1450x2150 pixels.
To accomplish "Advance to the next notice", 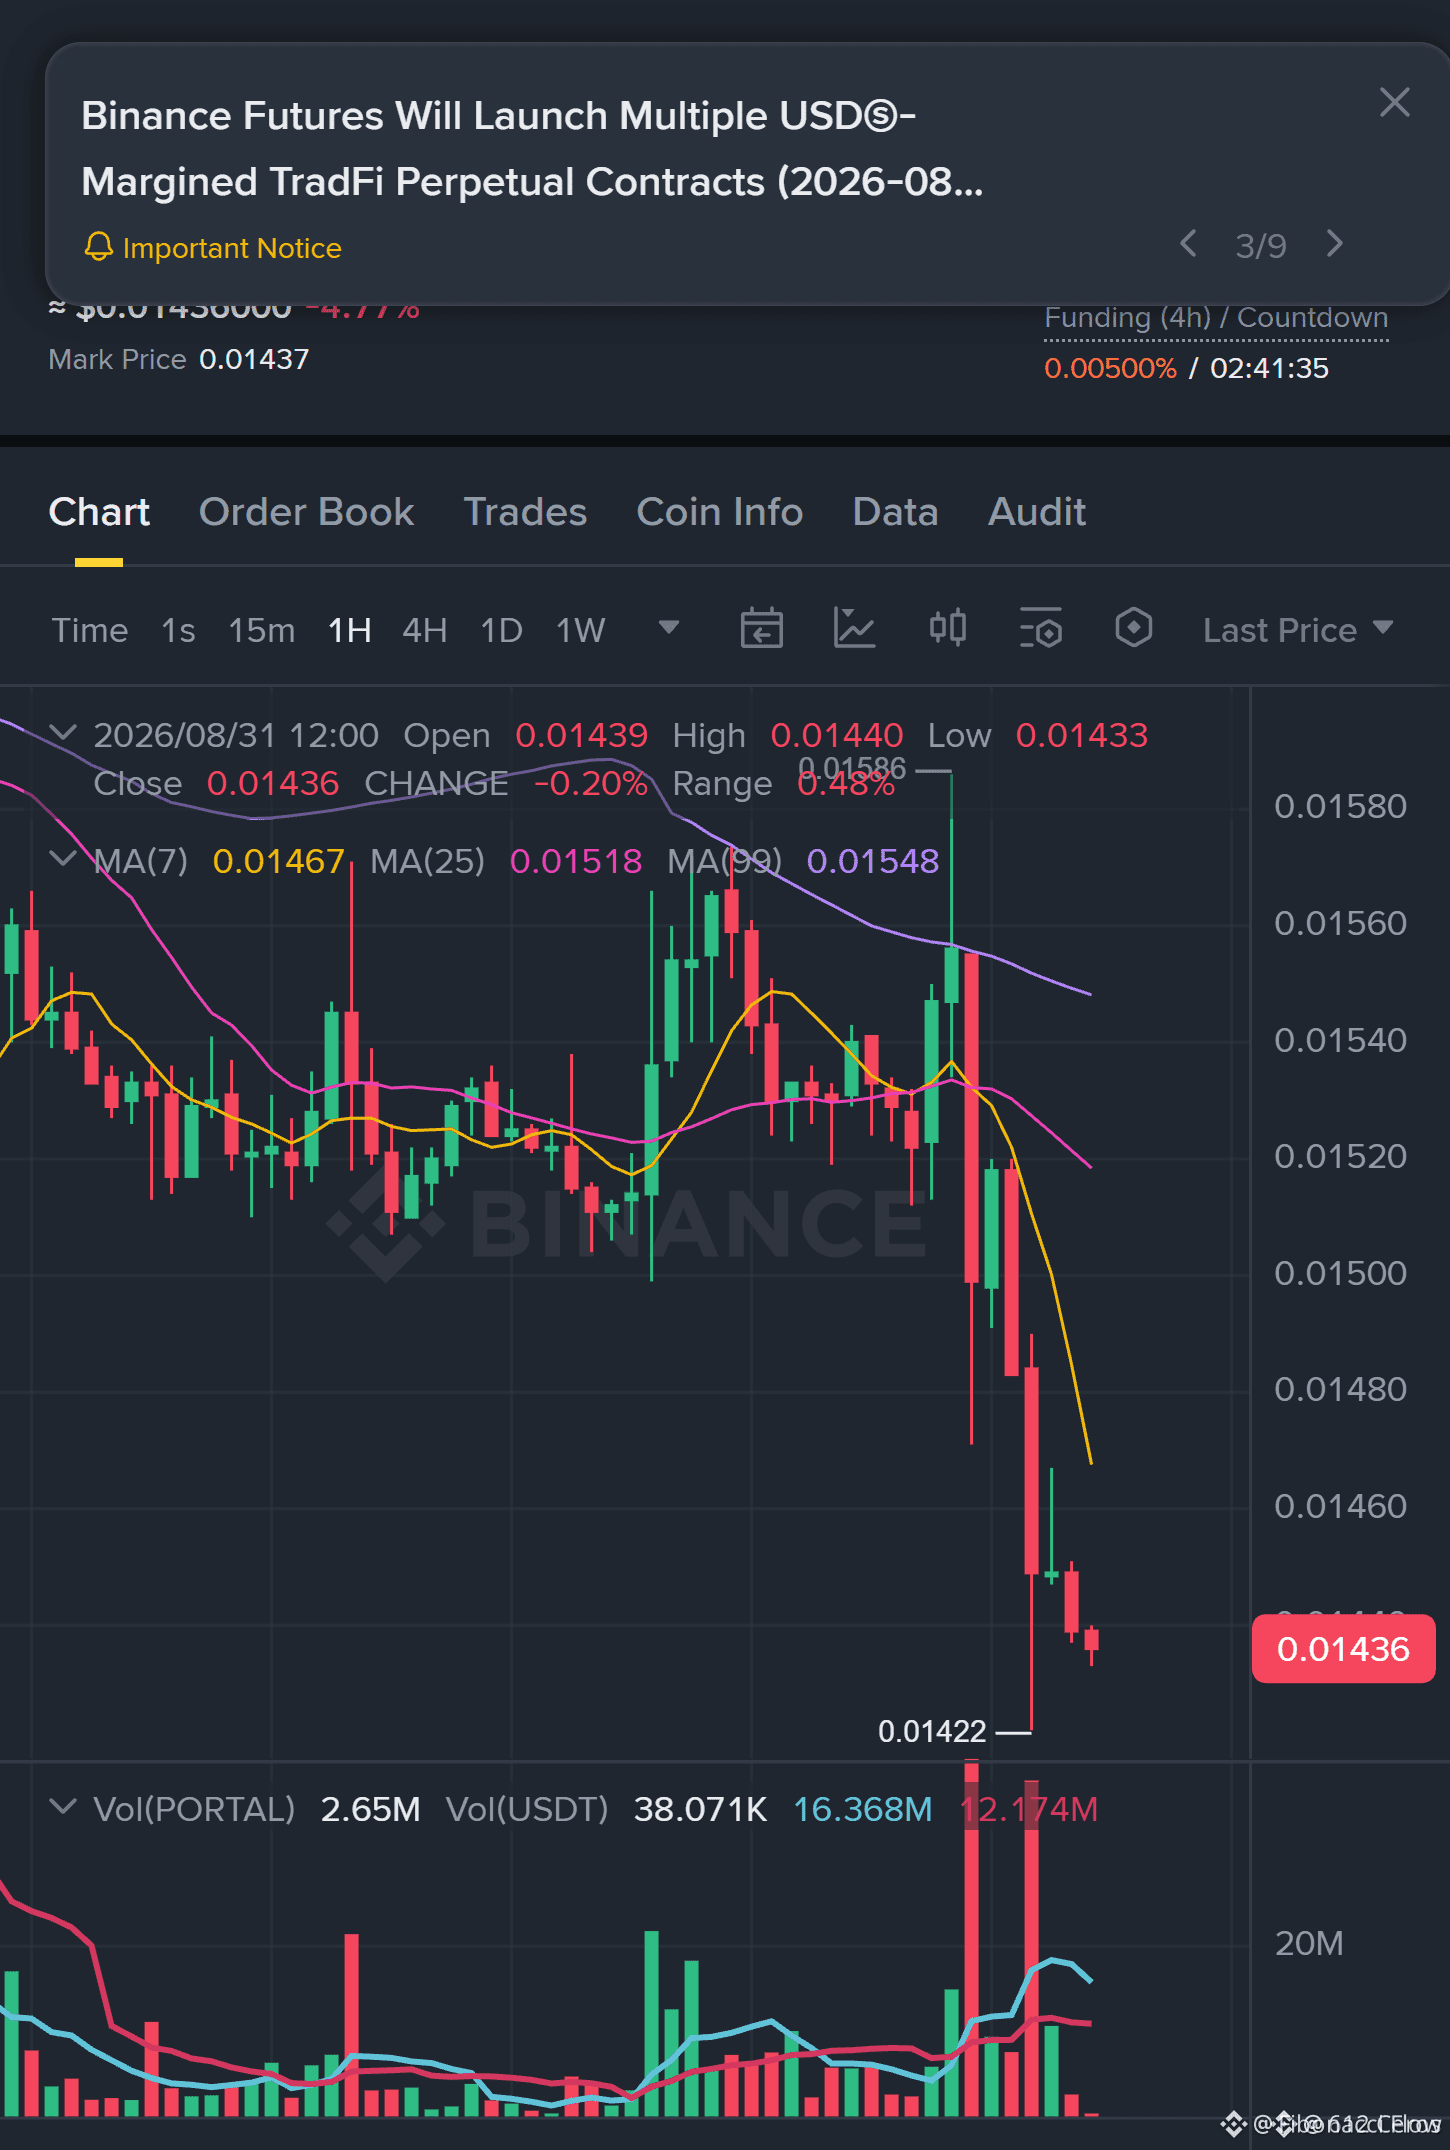I will click(1334, 244).
